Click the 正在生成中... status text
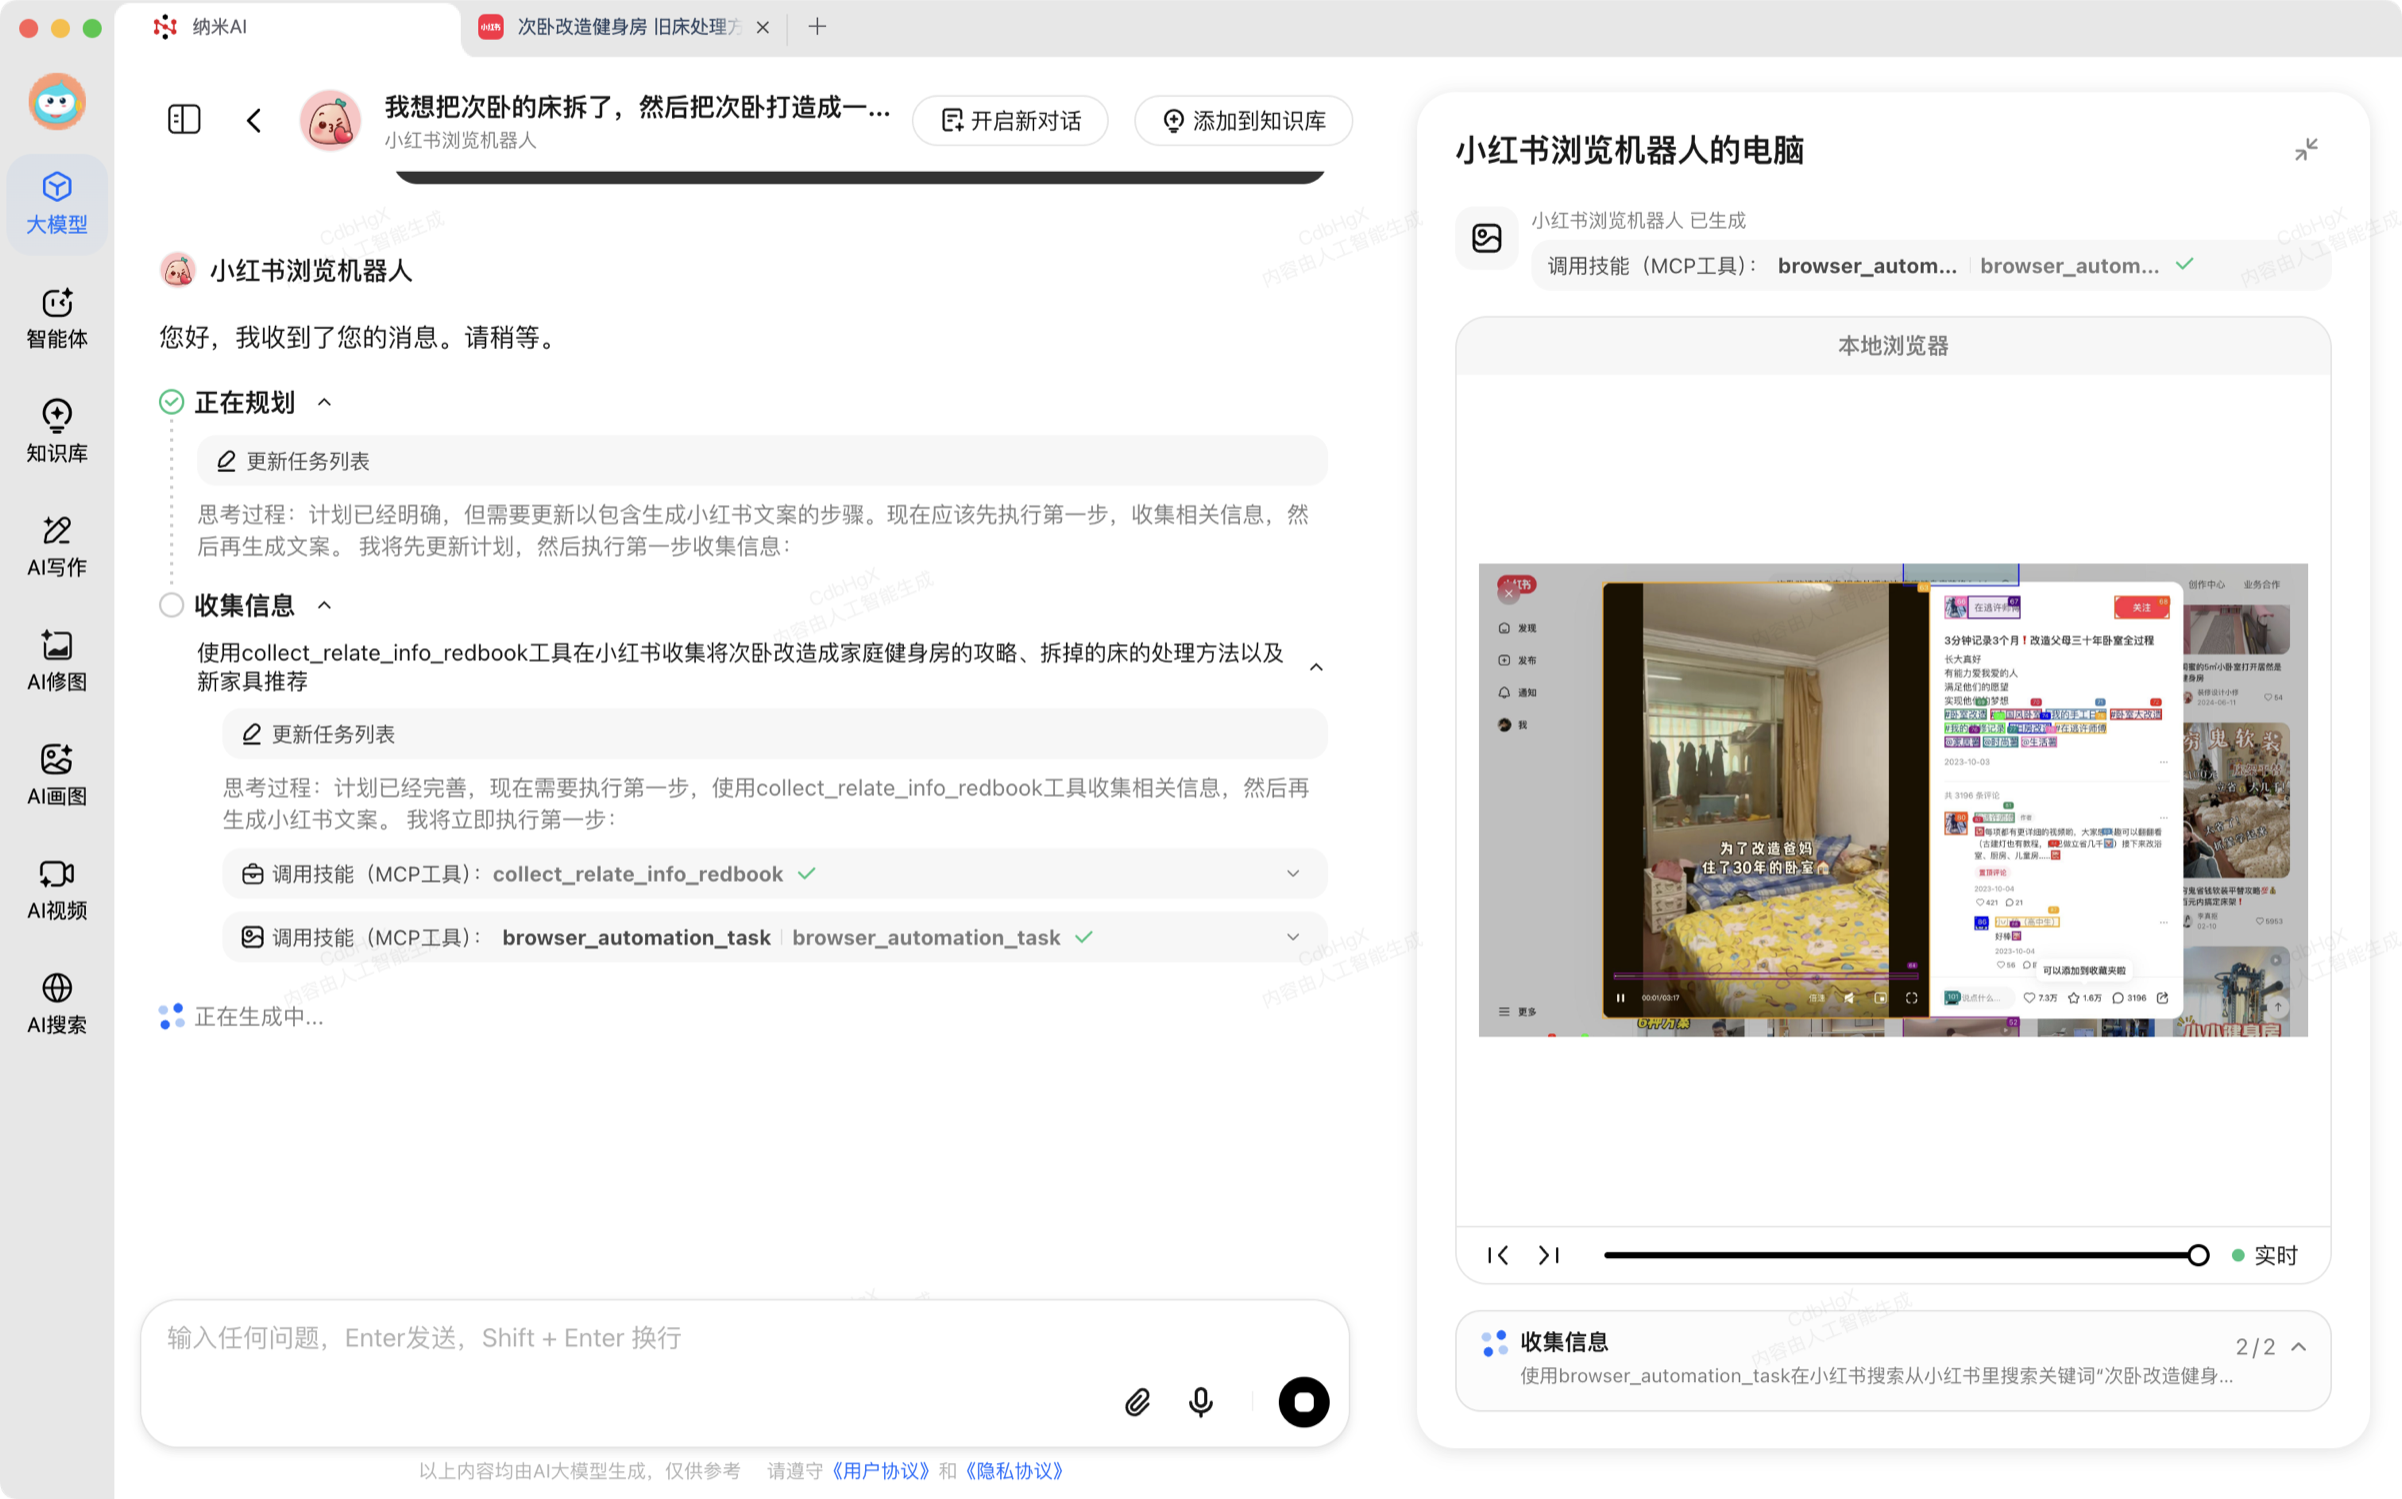 tap(259, 1018)
